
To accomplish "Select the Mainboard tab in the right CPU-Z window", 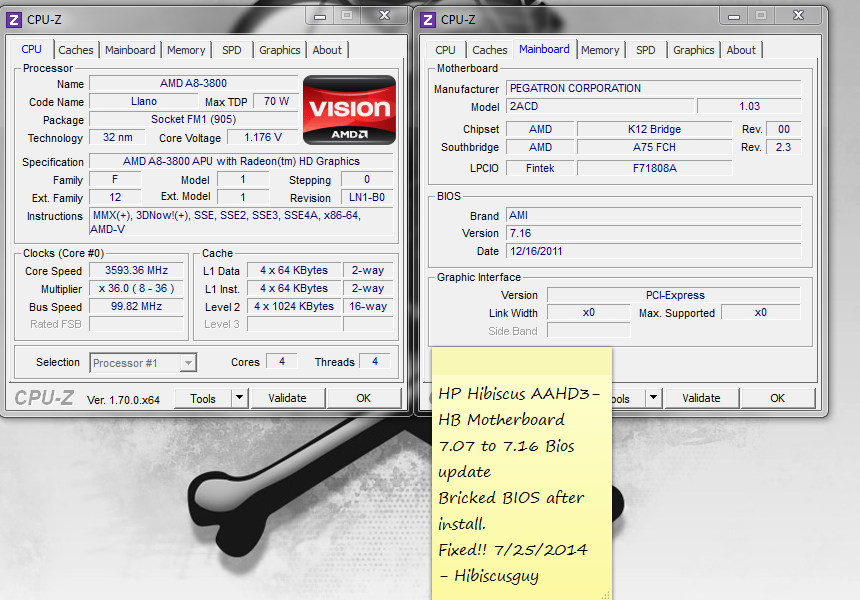I will click(x=544, y=49).
